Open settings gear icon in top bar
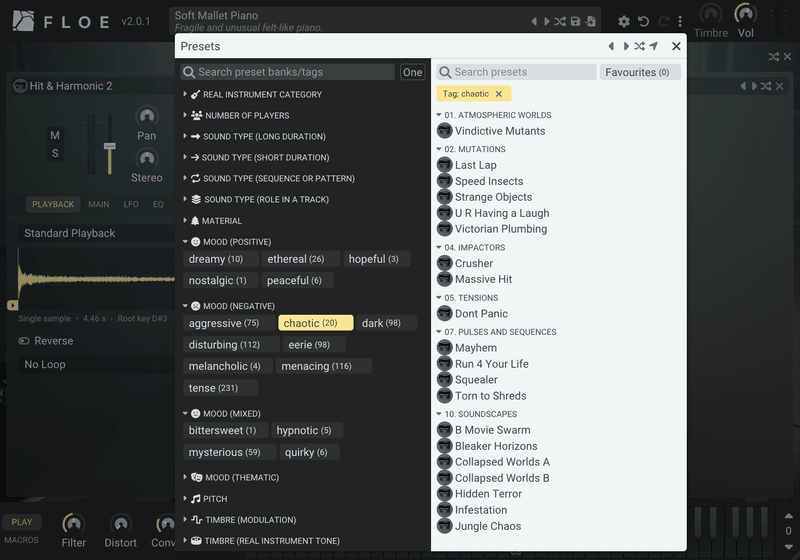This screenshot has width=800, height=560. point(623,21)
